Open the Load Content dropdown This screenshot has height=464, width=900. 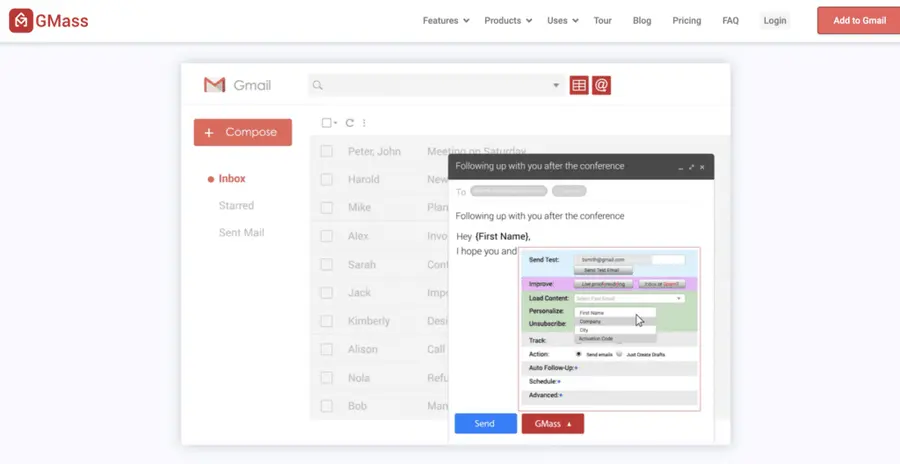629,299
